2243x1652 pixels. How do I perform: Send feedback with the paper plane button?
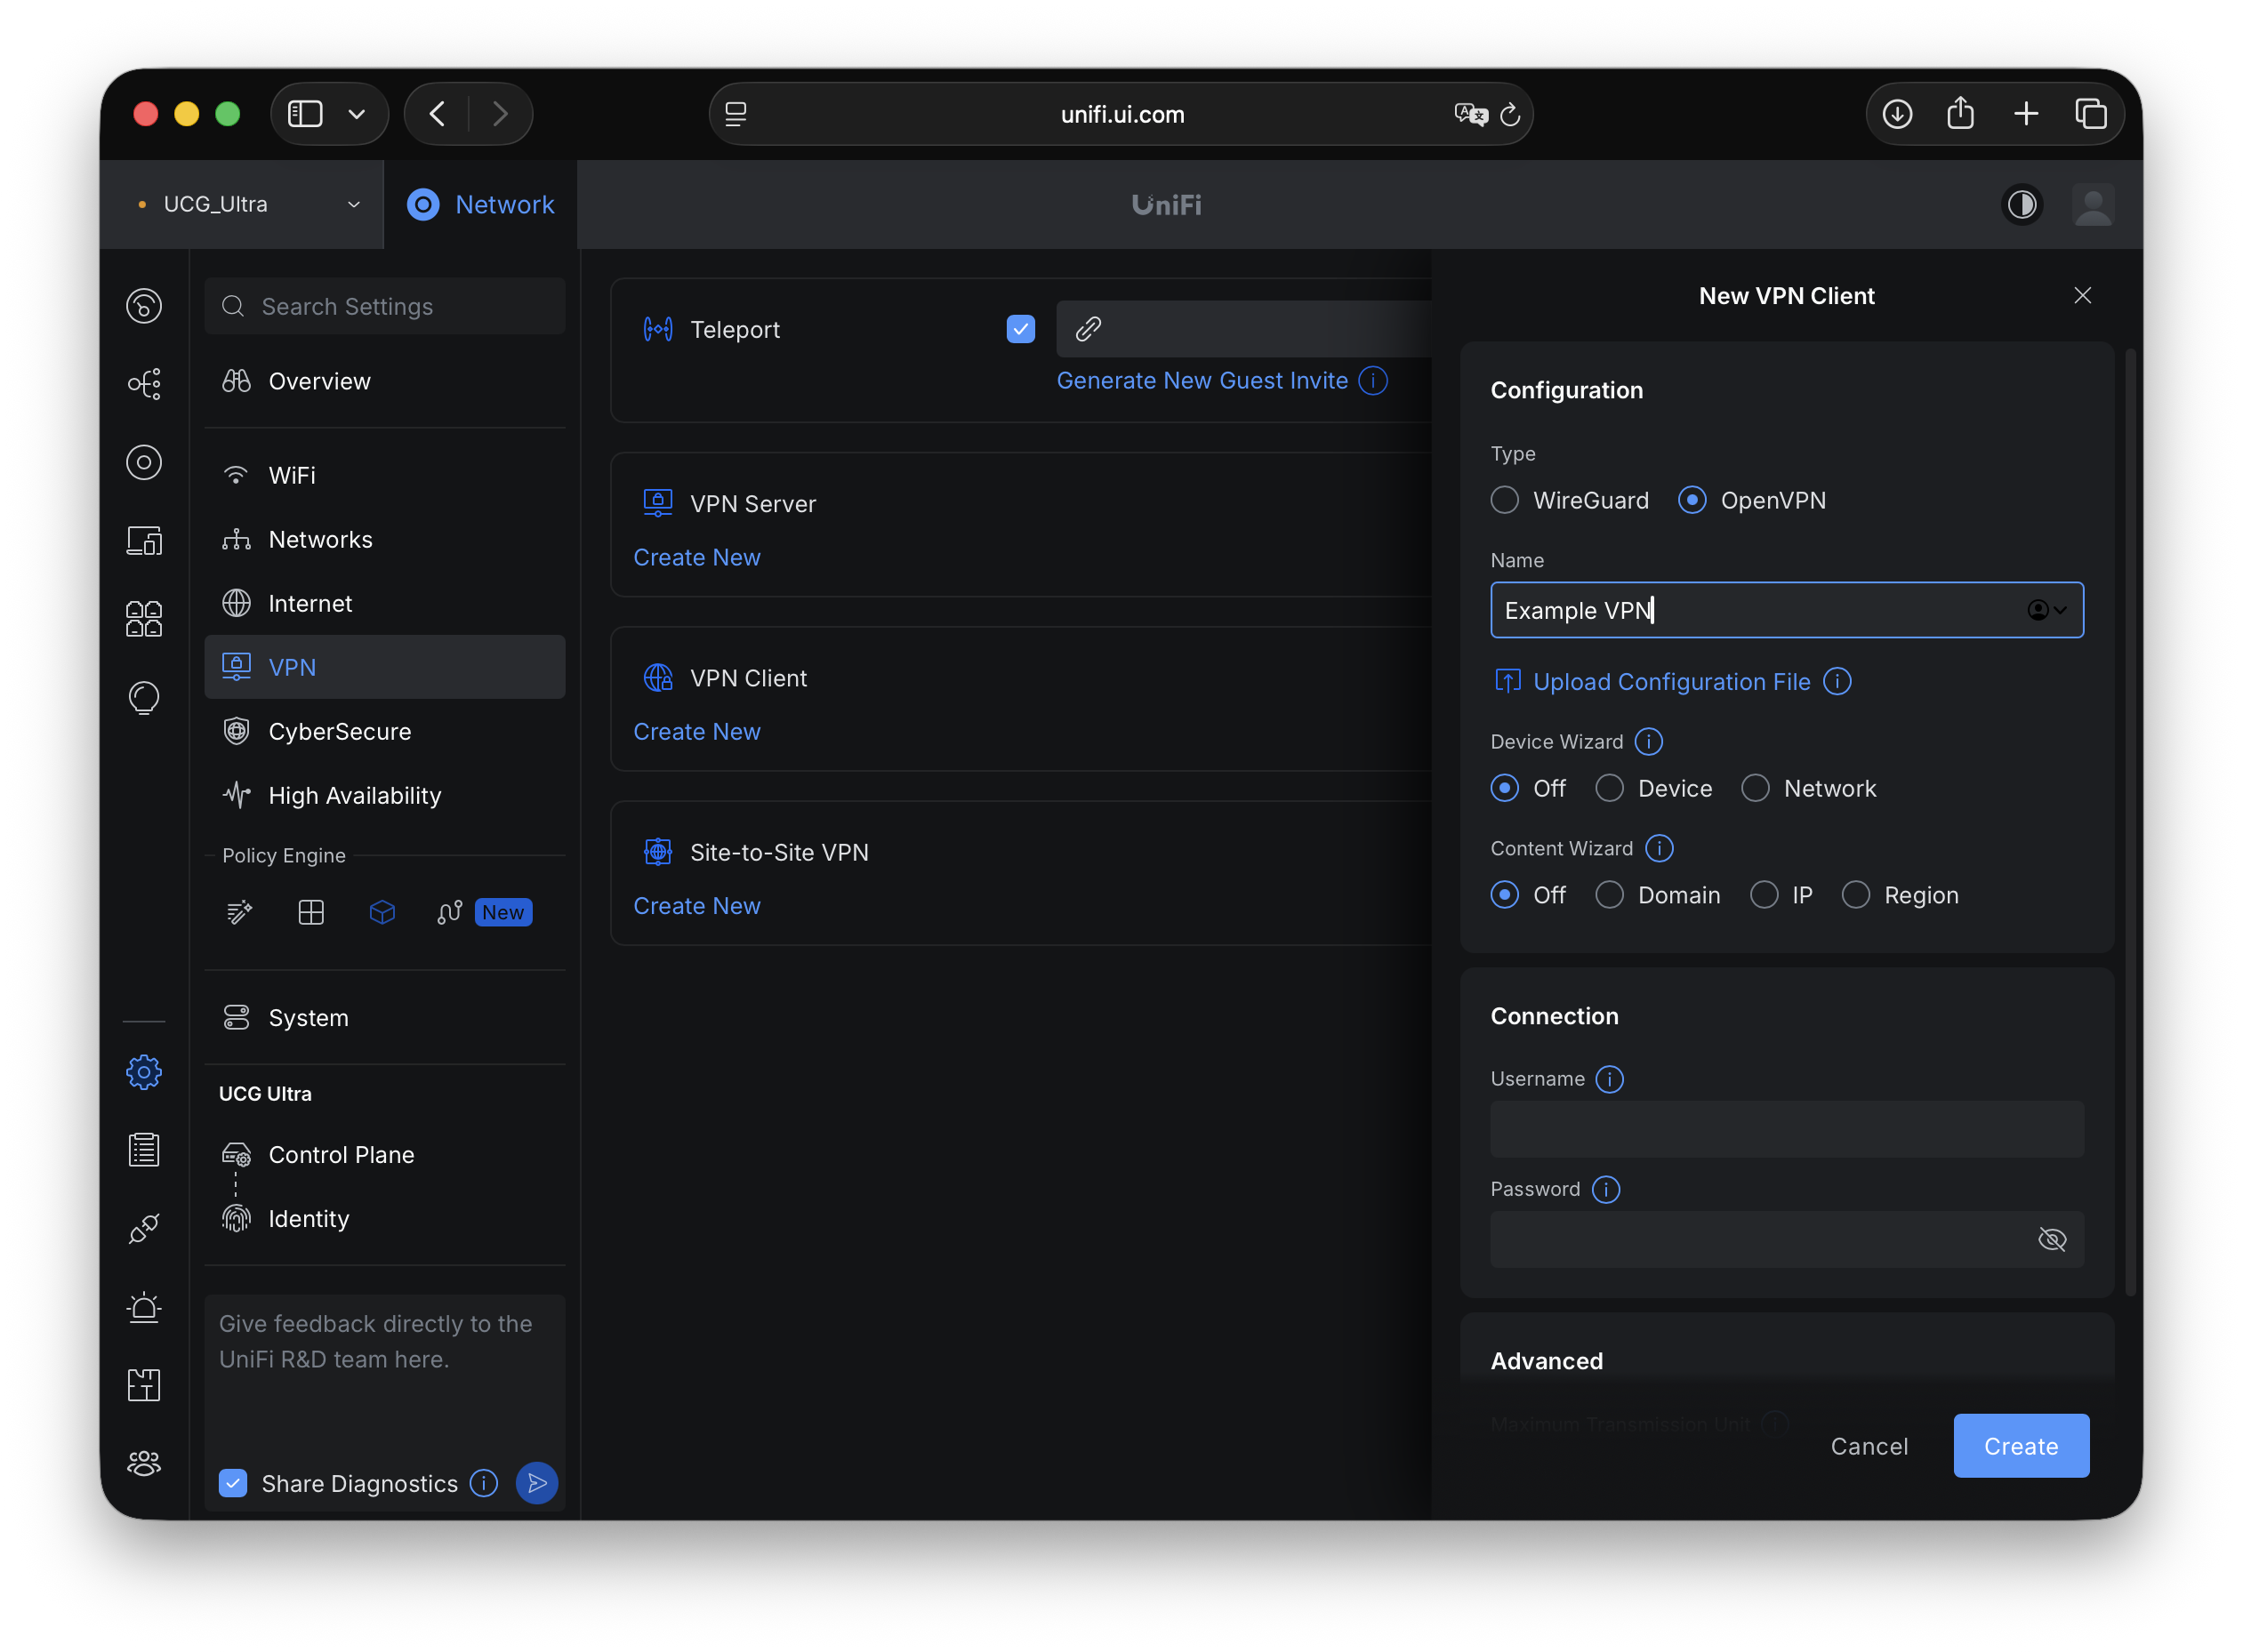point(537,1483)
